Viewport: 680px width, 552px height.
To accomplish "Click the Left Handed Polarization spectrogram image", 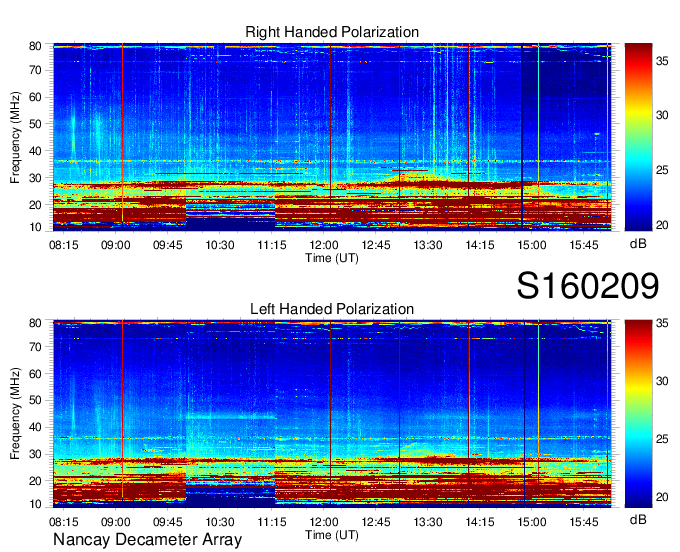I will coord(332,414).
